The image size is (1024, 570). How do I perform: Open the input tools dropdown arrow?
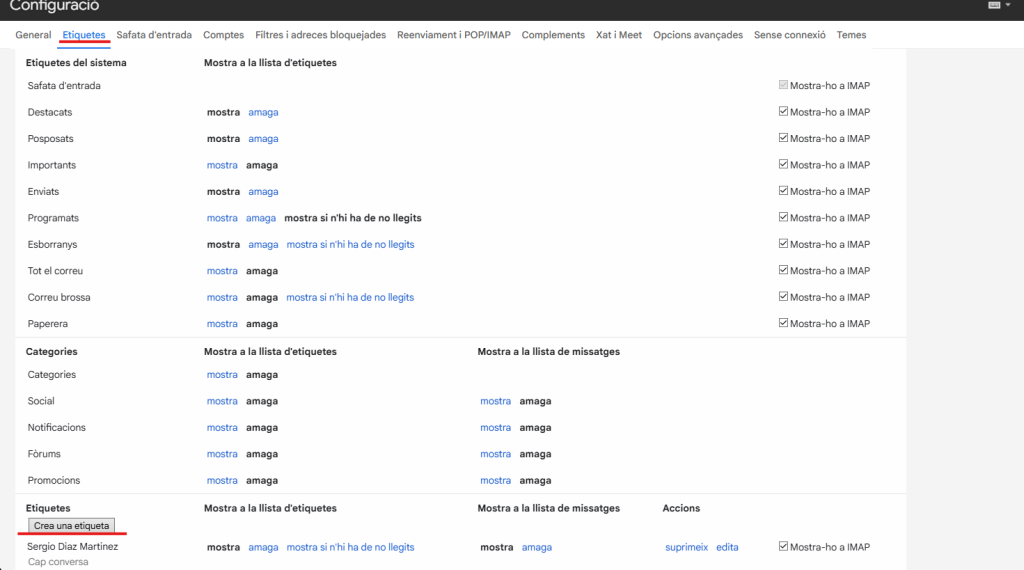(1009, 5)
